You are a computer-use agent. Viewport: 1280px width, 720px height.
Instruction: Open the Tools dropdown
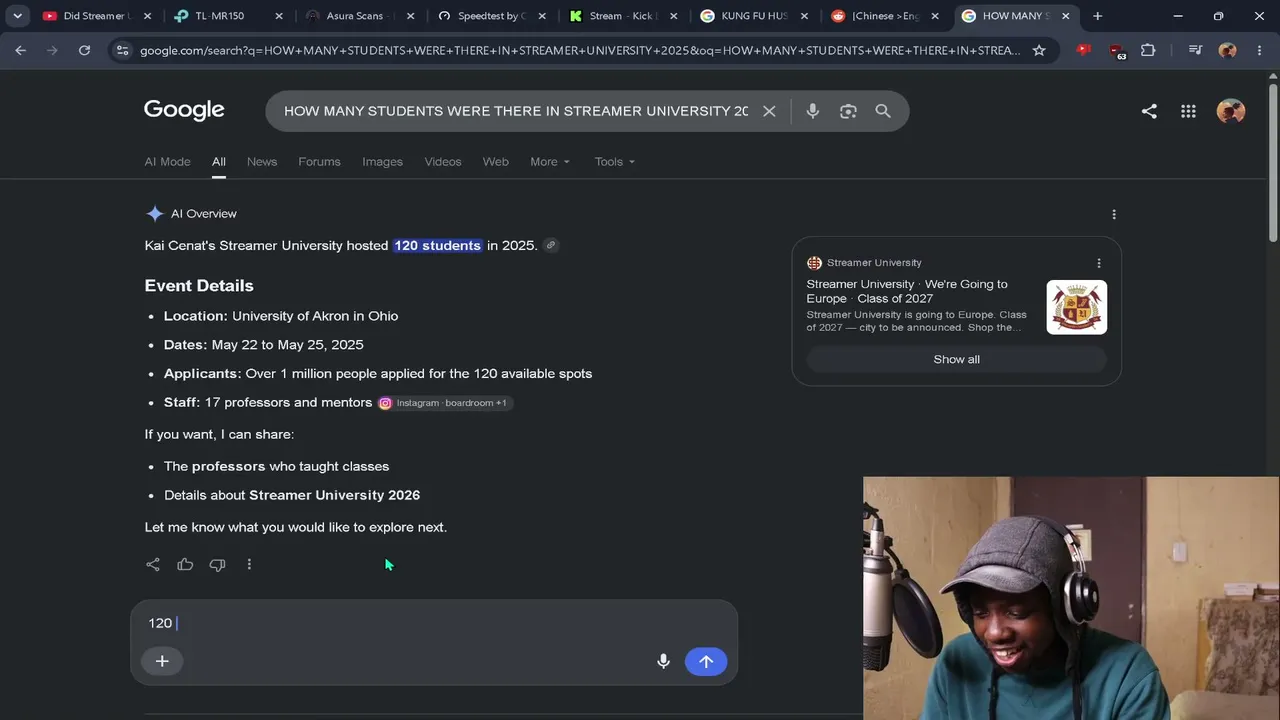tap(614, 162)
